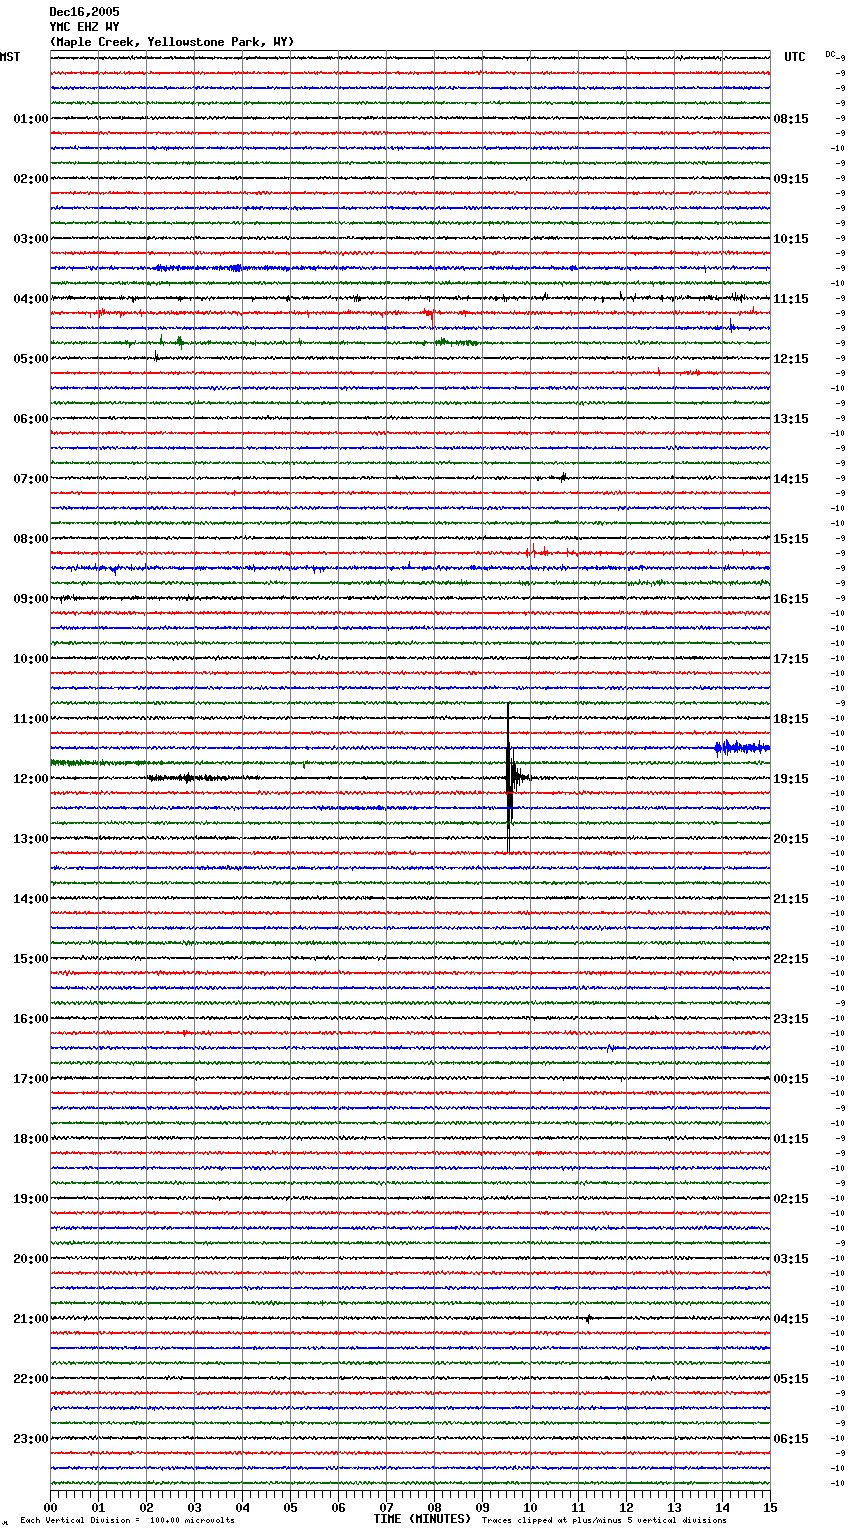Select the 23:00 MST hour label
Screen dimensions: 850x1534
coord(31,1439)
